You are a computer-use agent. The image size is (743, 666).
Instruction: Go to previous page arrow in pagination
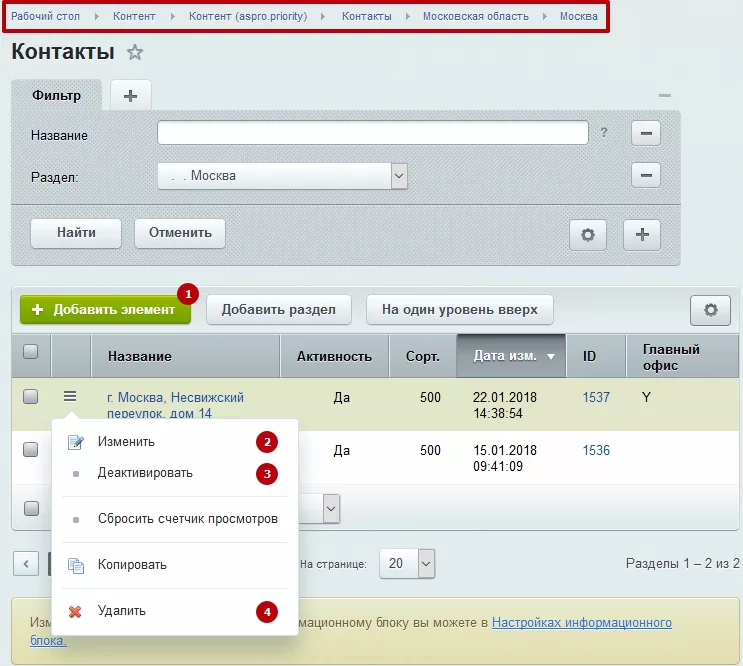coord(26,564)
